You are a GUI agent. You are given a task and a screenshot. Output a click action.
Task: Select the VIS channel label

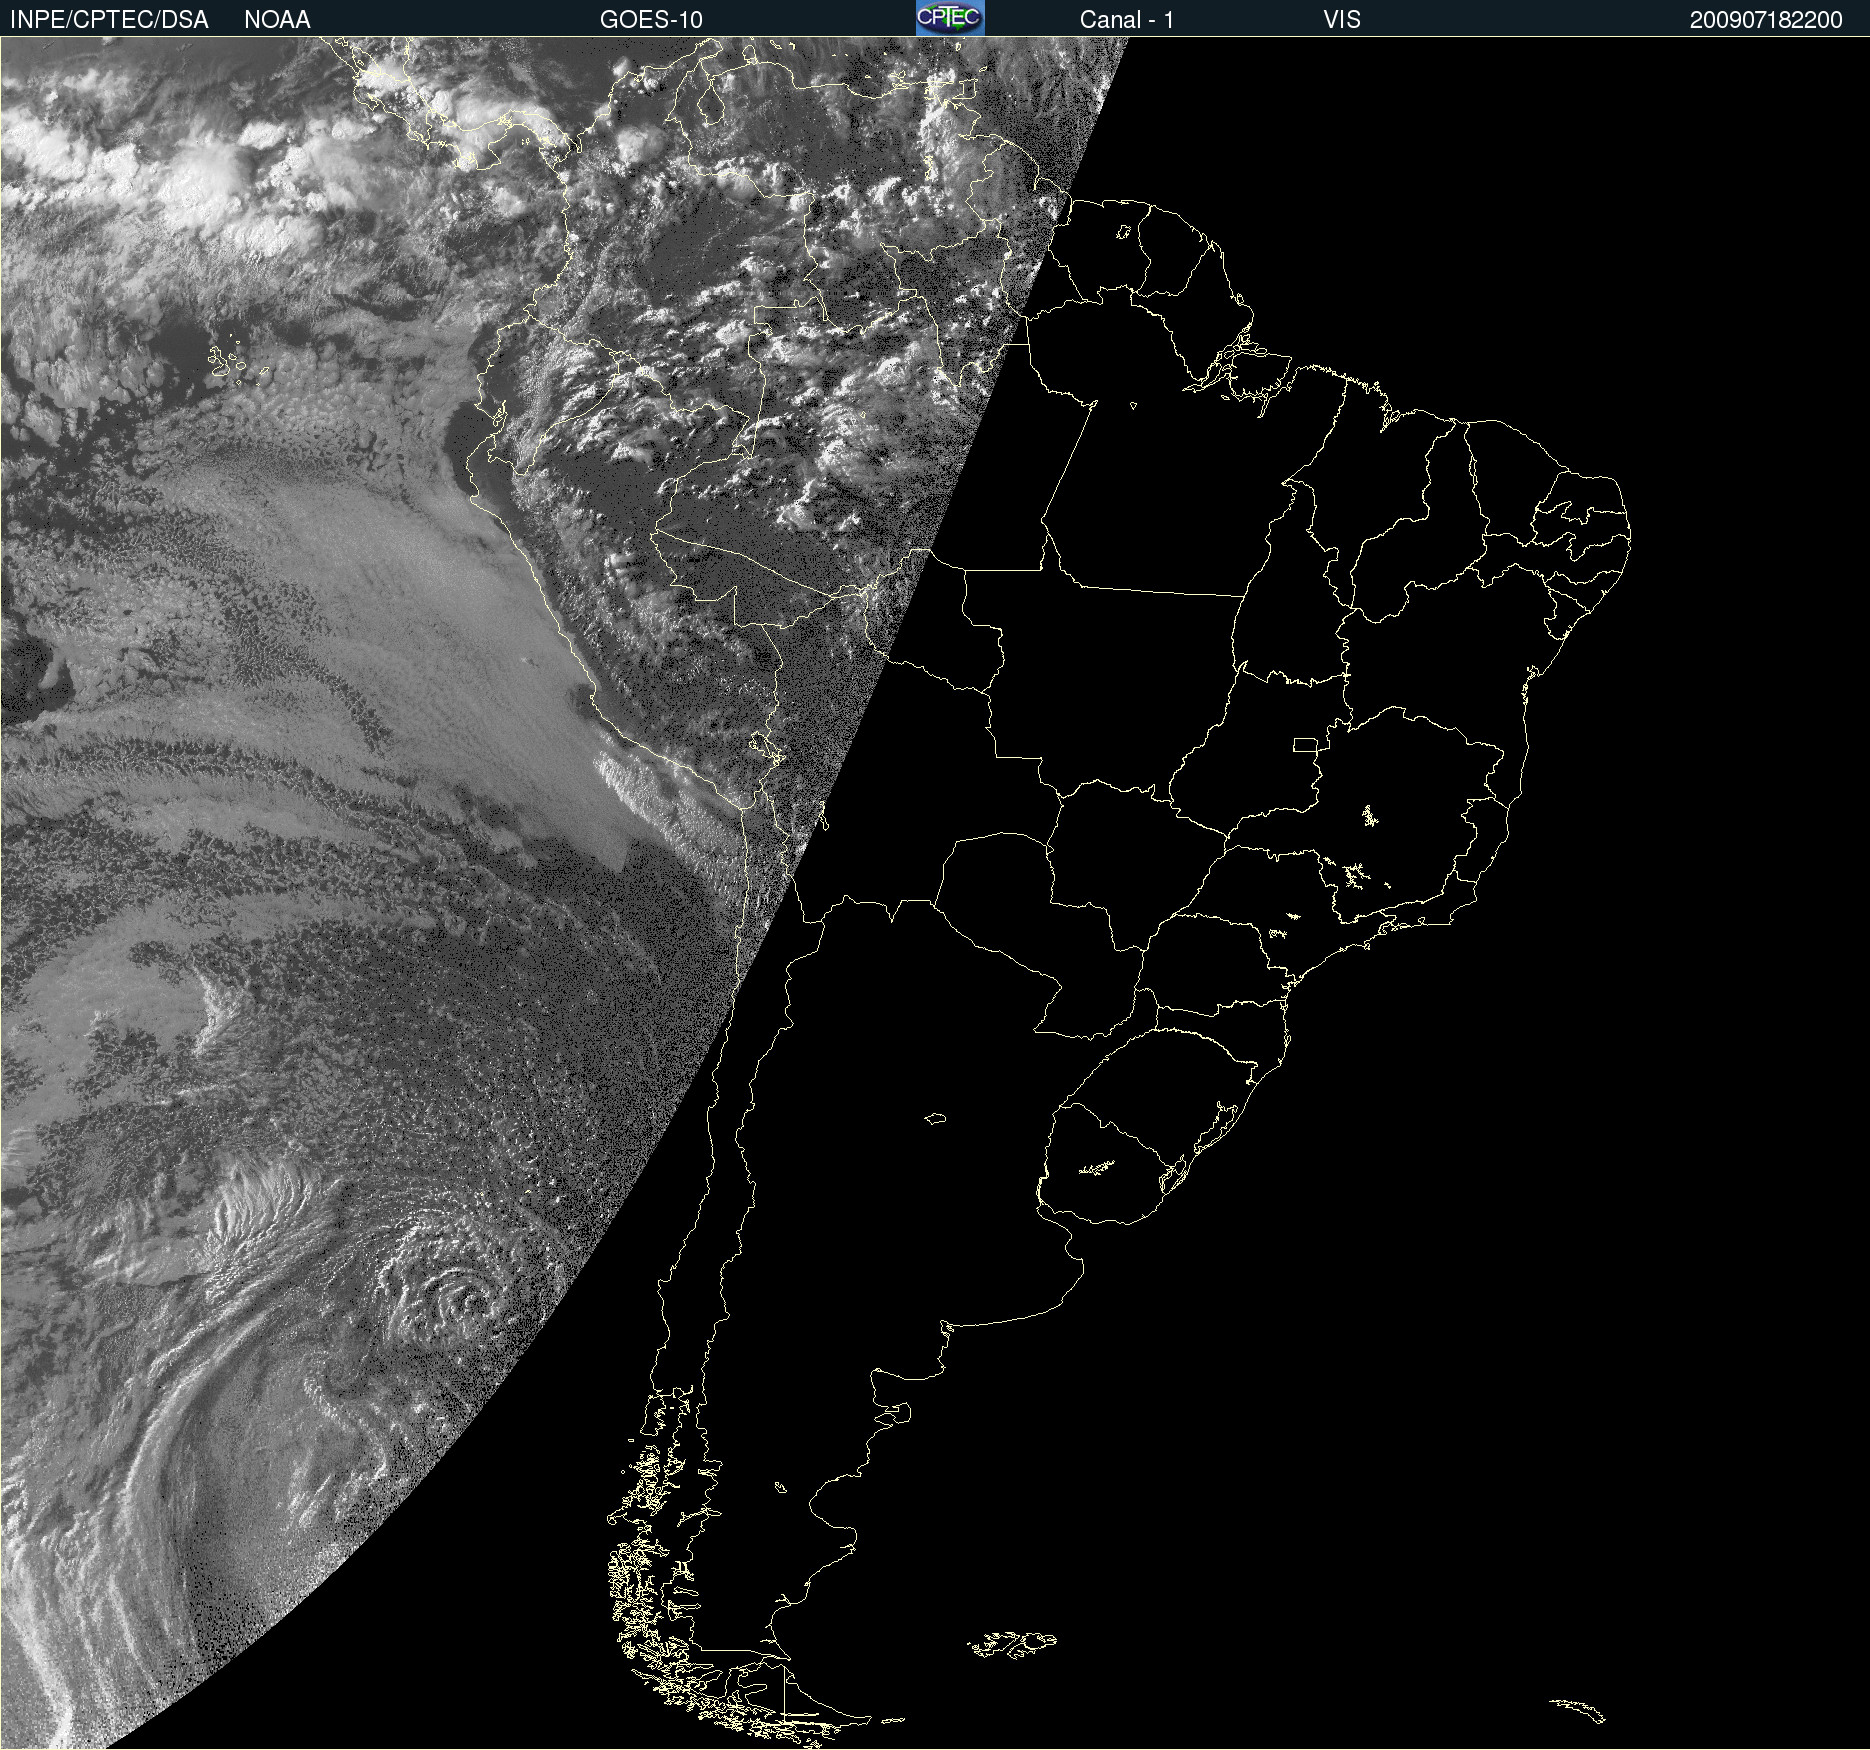[1342, 20]
